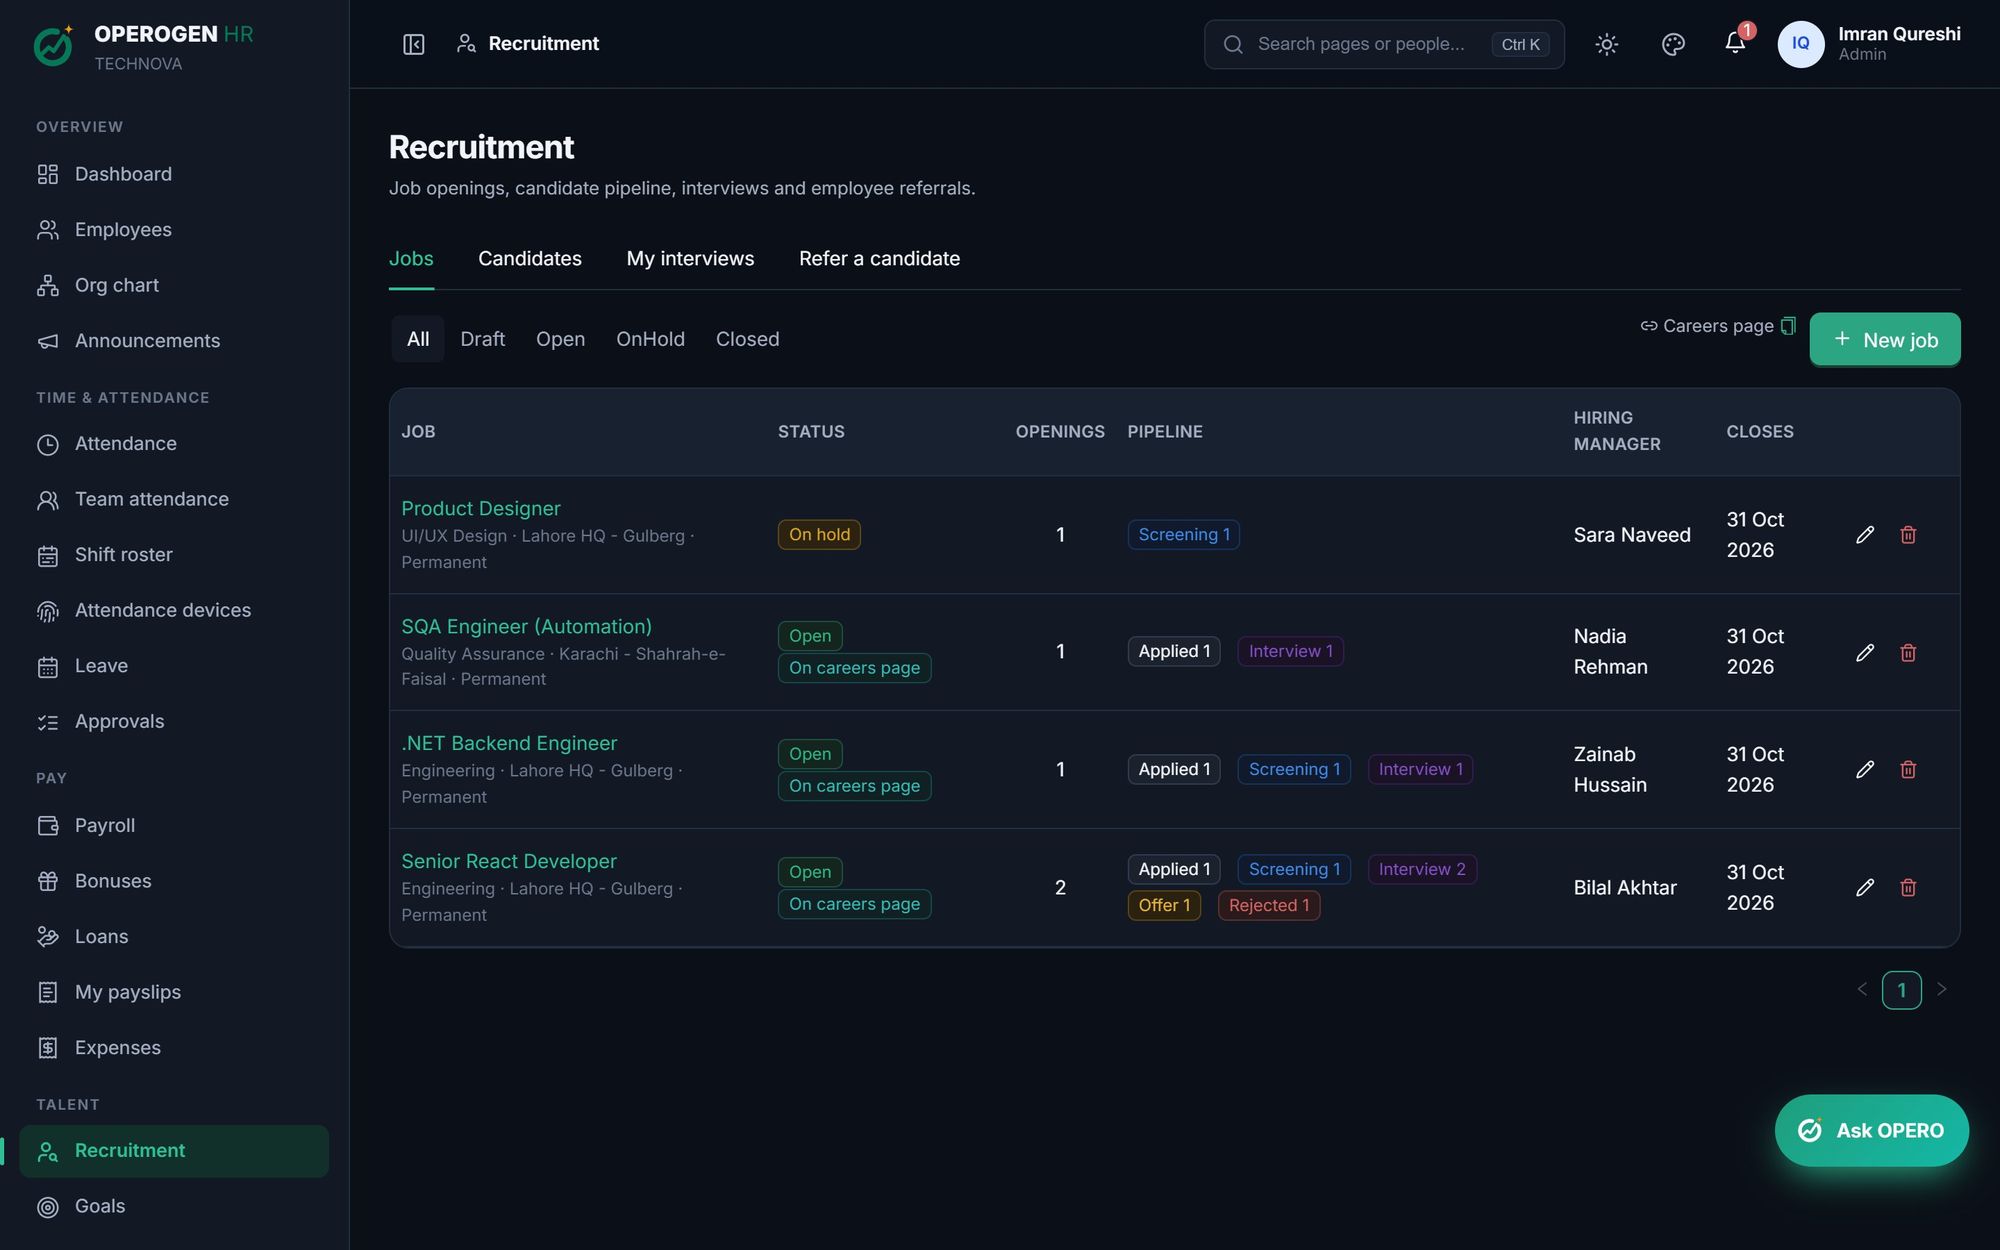Delete the Senior React Developer job
Screen dimensions: 2000x1250
pos(1908,888)
